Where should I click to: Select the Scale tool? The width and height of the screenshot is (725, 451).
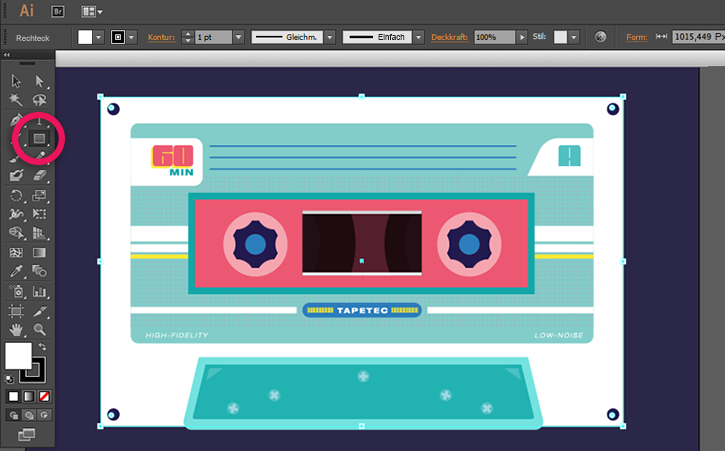click(39, 195)
